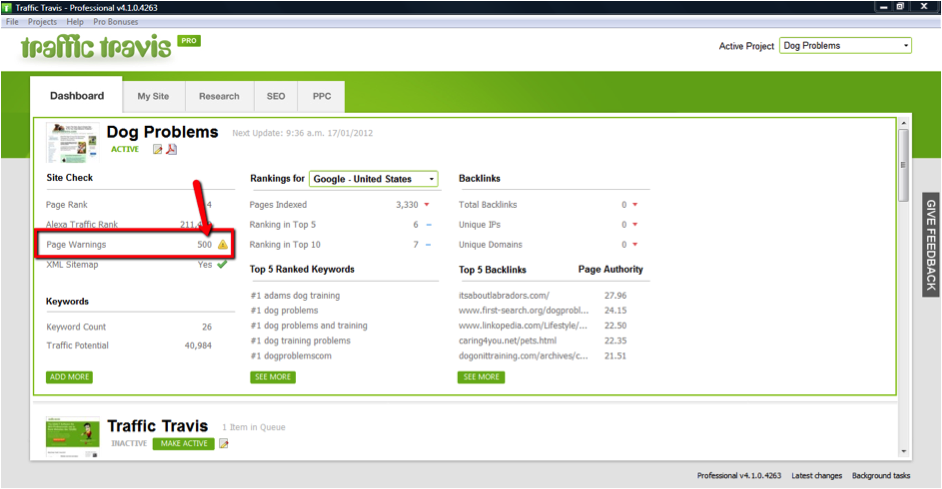Viewport: 942px width, 489px height.
Task: Click the red arrow beside Pages Indexed
Action: [427, 205]
